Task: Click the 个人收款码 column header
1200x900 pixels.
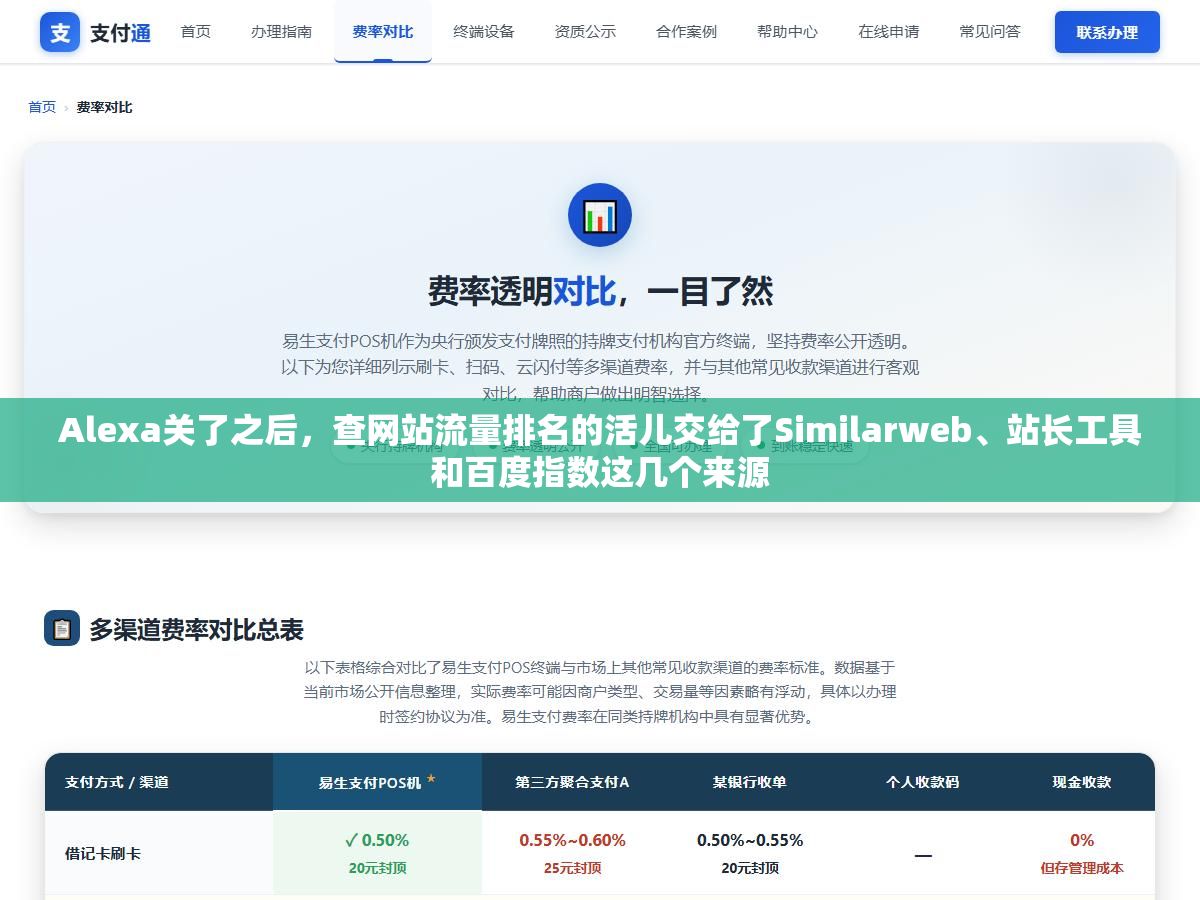Action: 922,782
